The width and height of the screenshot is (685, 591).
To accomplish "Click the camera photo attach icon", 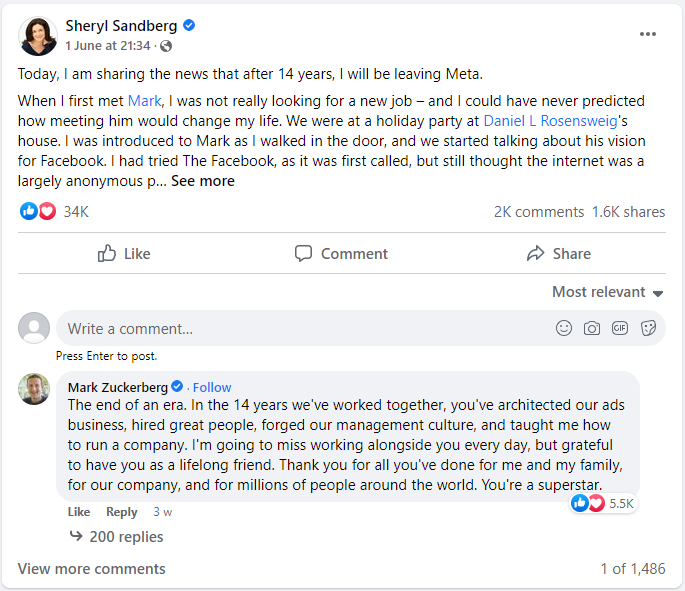I will [x=592, y=328].
